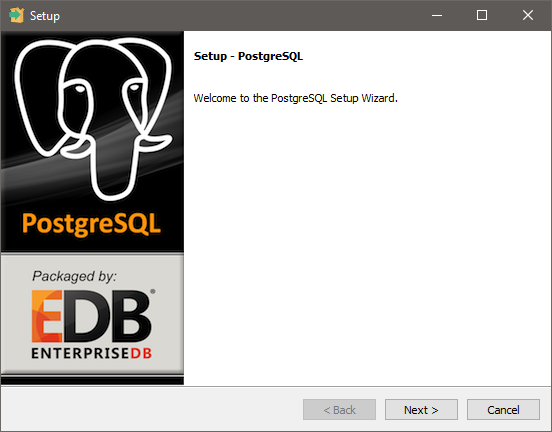Click the "Setup" title text in title bar
Image resolution: width=552 pixels, height=432 pixels.
[45, 16]
